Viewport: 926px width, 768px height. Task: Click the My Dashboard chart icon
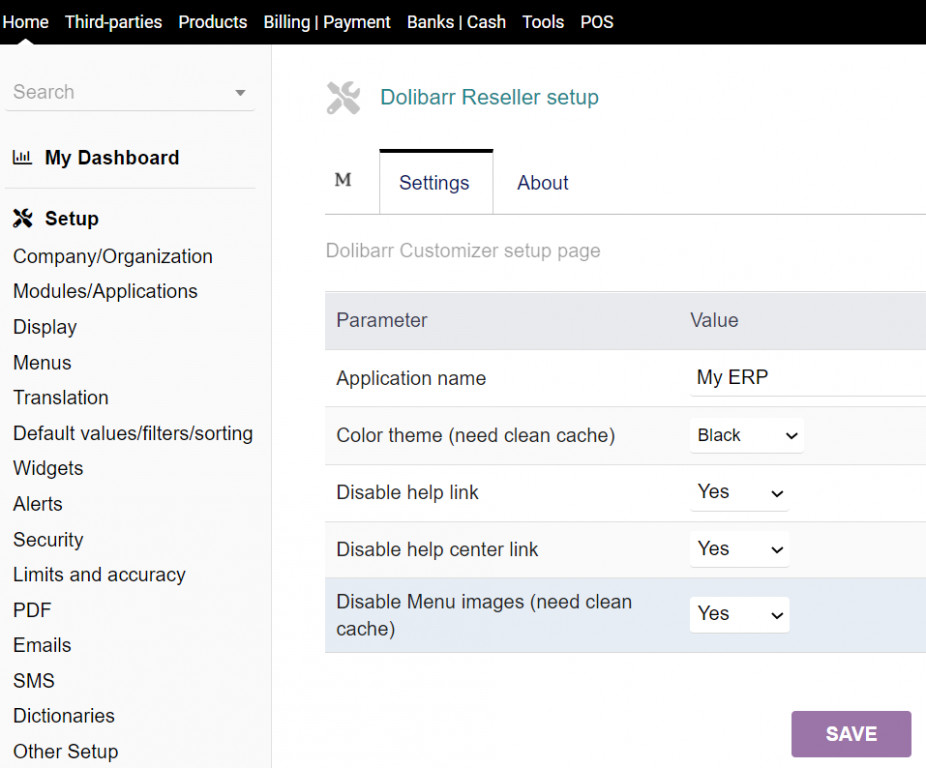(22, 158)
